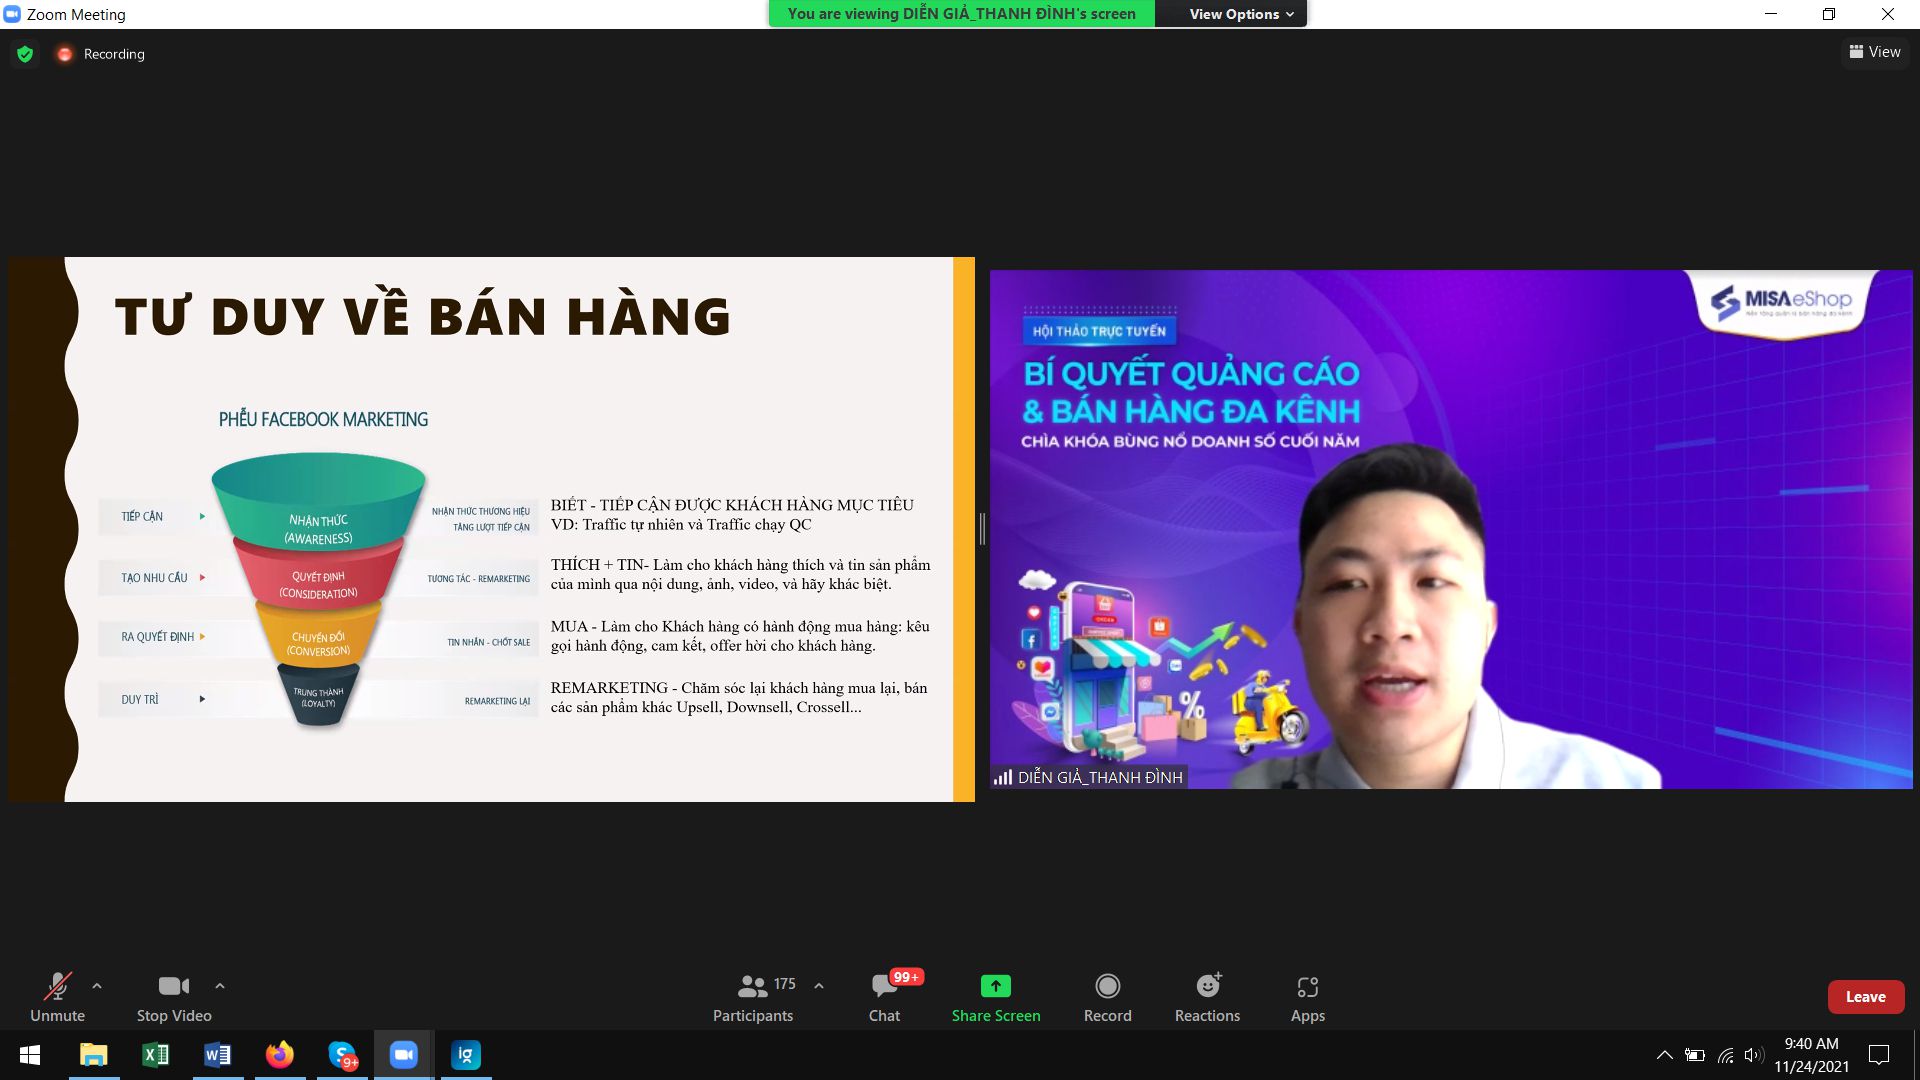This screenshot has width=1920, height=1080.
Task: Open the Apps icon in toolbar
Action: coord(1307,987)
